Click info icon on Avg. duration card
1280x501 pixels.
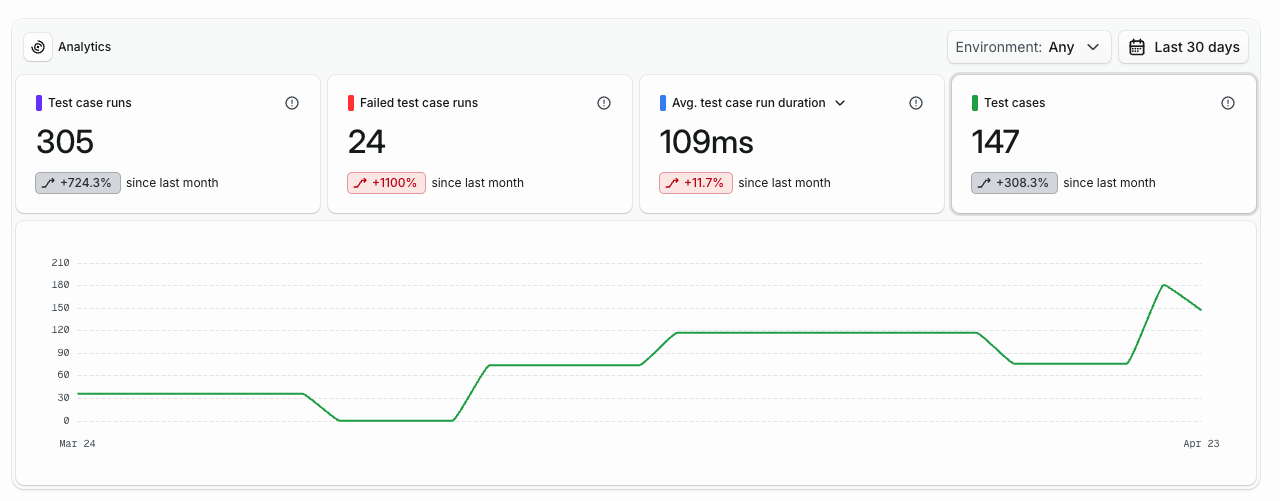pyautogui.click(x=916, y=103)
